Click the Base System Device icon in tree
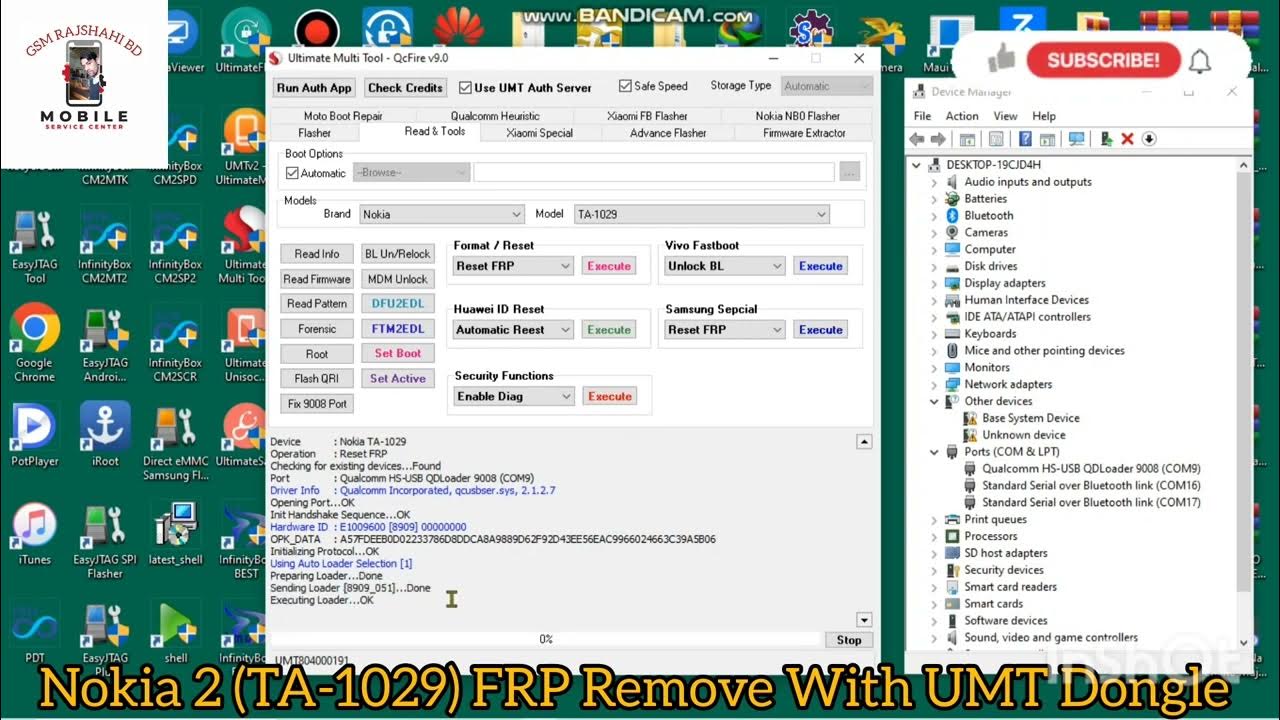Viewport: 1280px width, 720px height. (x=970, y=418)
